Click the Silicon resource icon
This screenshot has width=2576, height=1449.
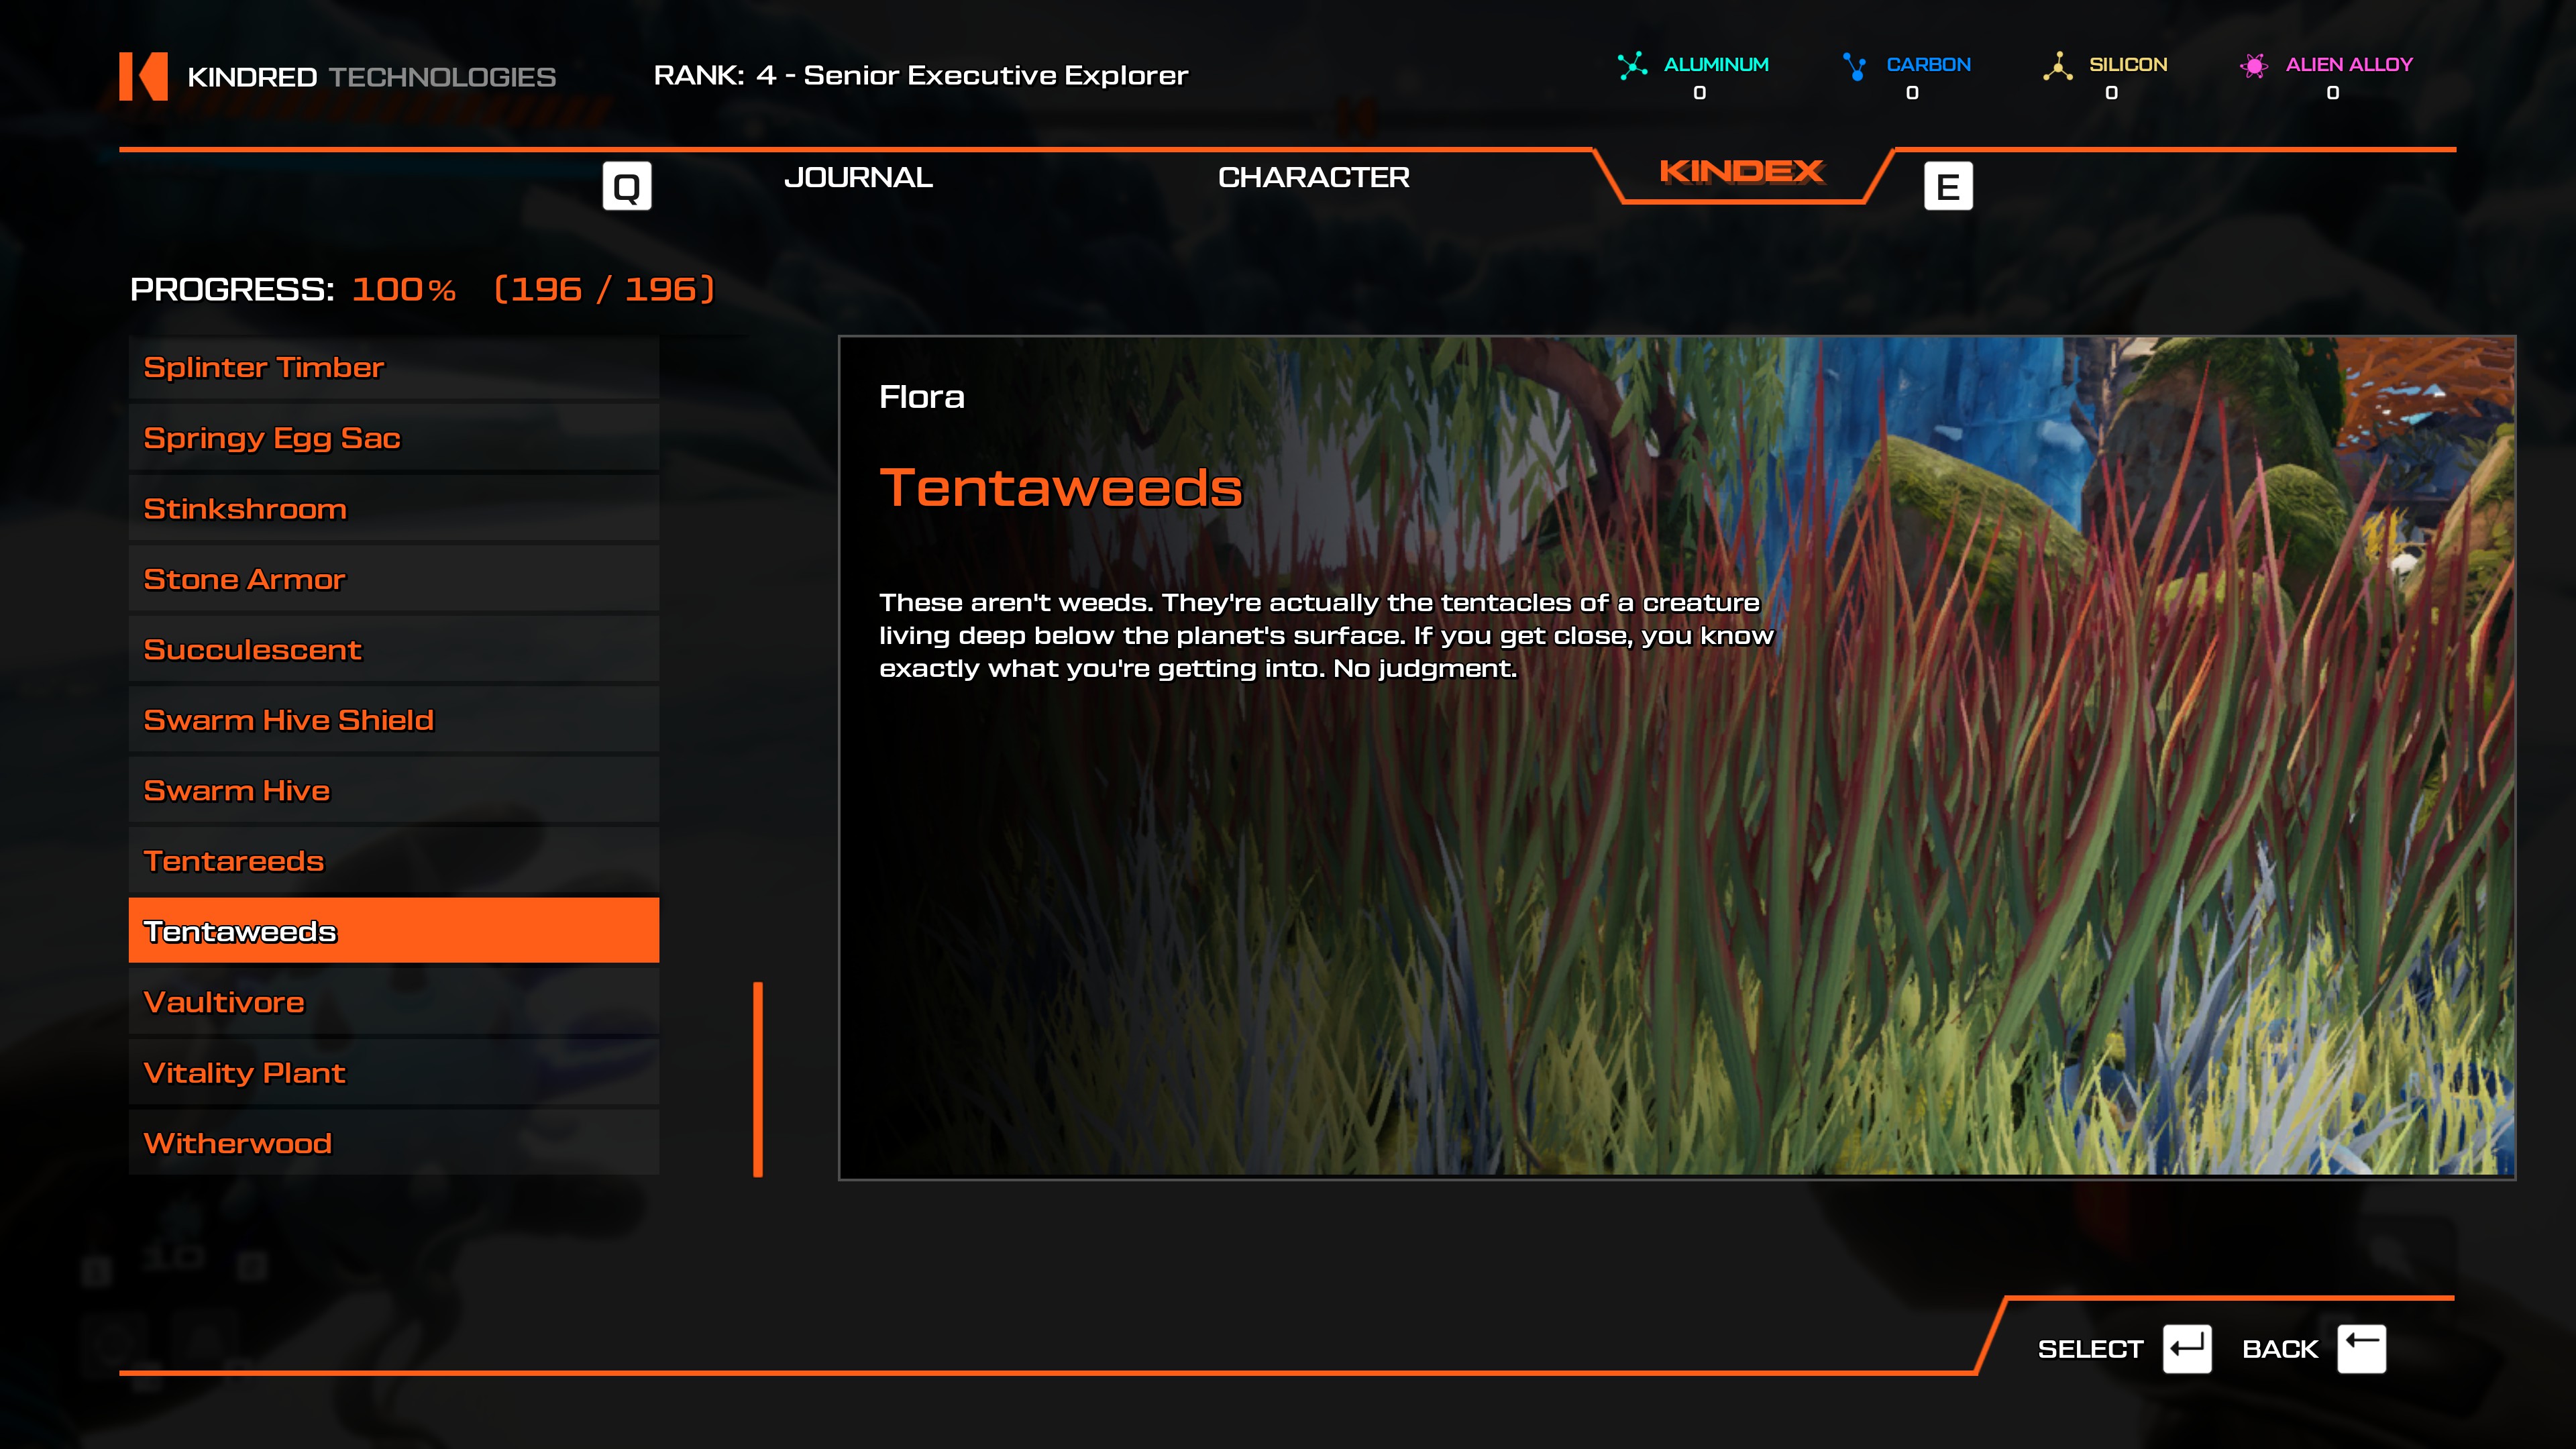(x=2057, y=66)
